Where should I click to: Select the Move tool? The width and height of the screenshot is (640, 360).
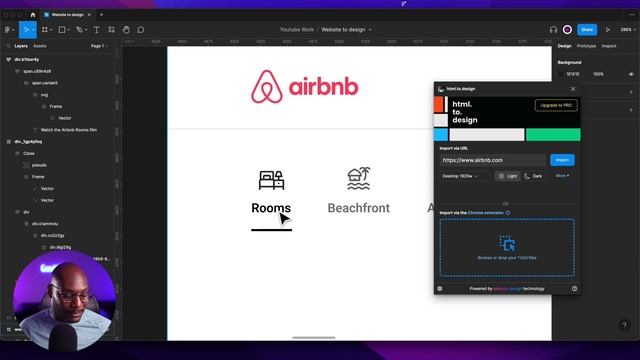[x=26, y=30]
